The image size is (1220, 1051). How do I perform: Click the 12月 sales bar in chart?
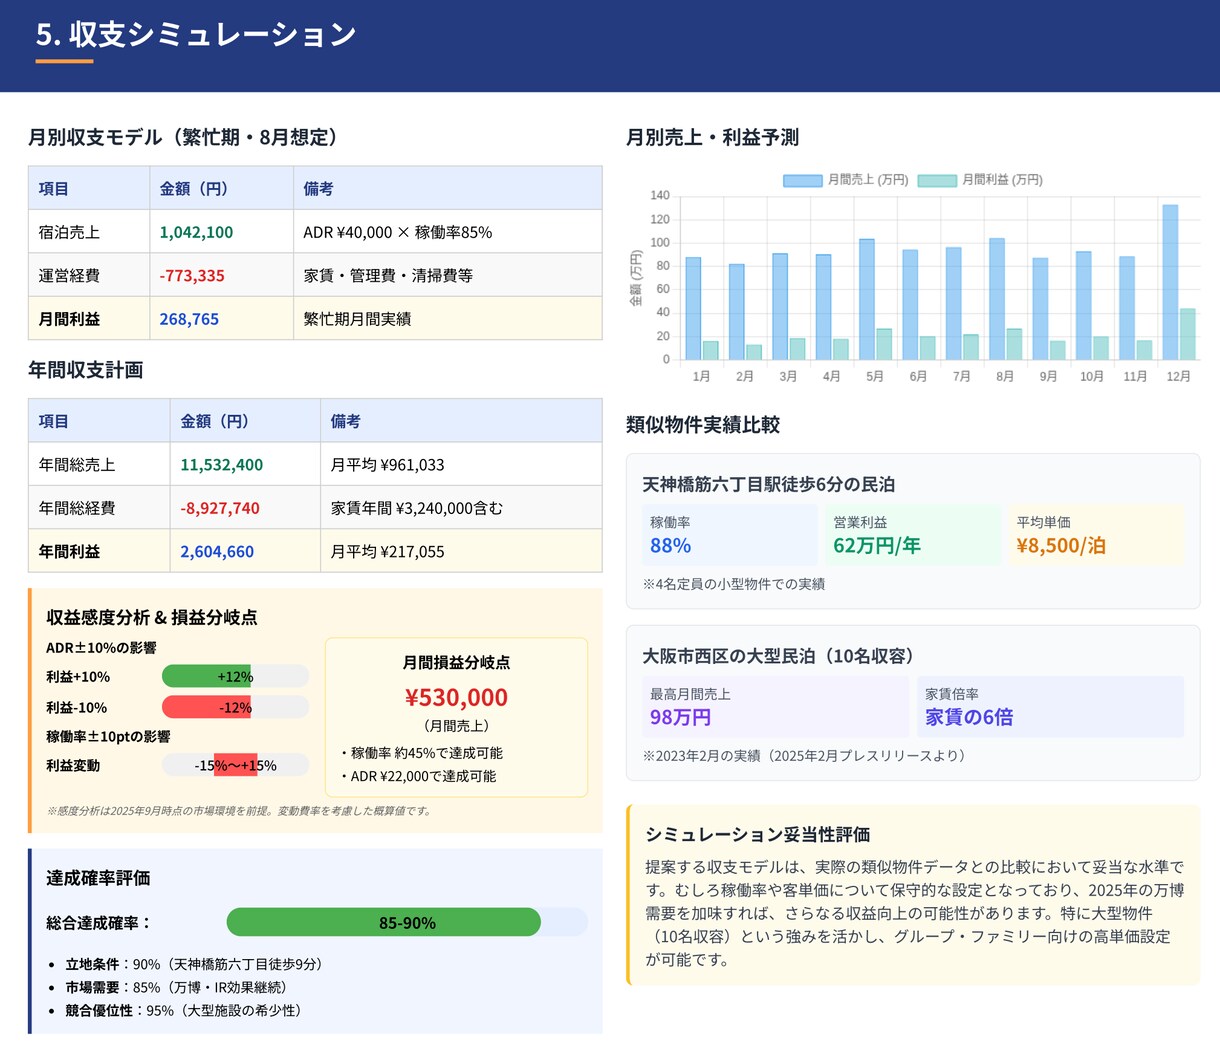pyautogui.click(x=1170, y=282)
